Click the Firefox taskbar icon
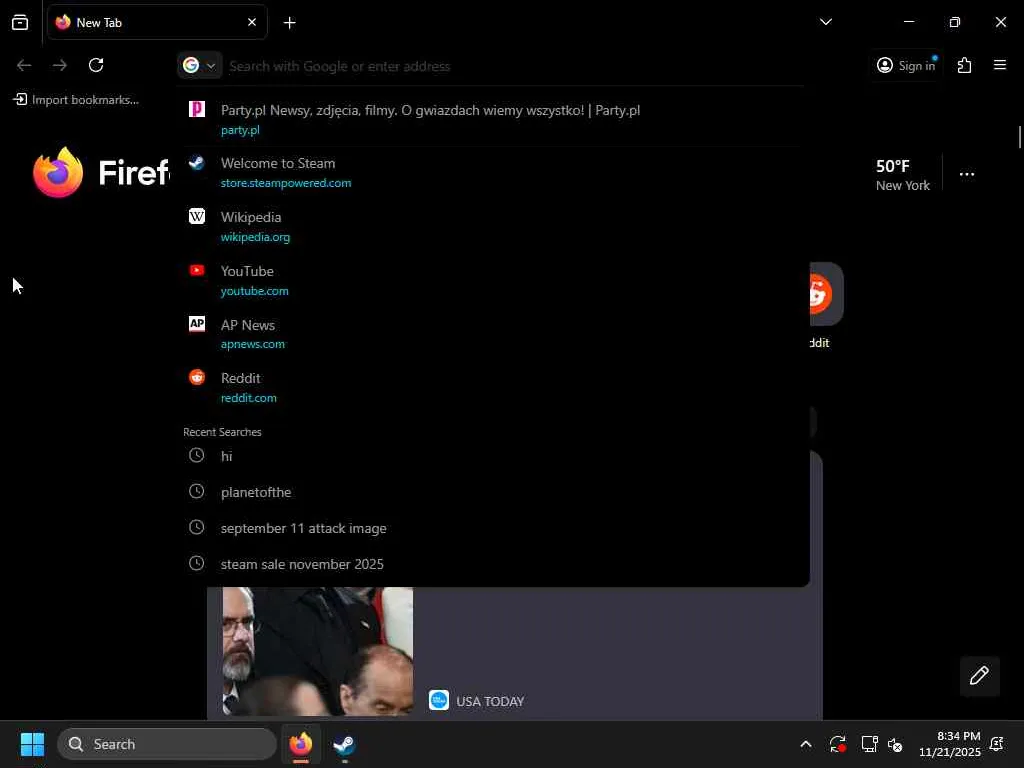 (x=300, y=744)
